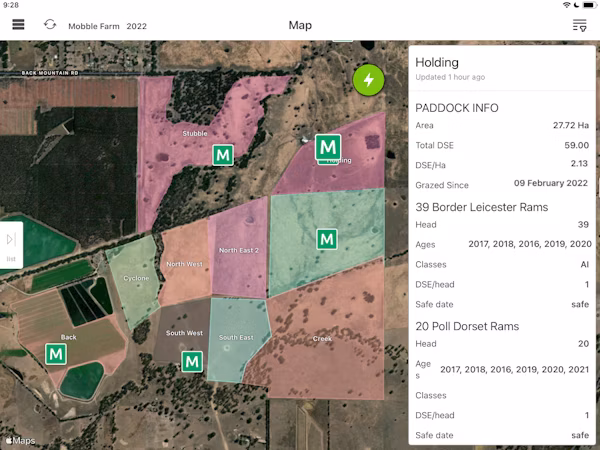Image resolution: width=600 pixels, height=450 pixels.
Task: Open 39 Border Leicester Rams mob
Action: tap(482, 207)
